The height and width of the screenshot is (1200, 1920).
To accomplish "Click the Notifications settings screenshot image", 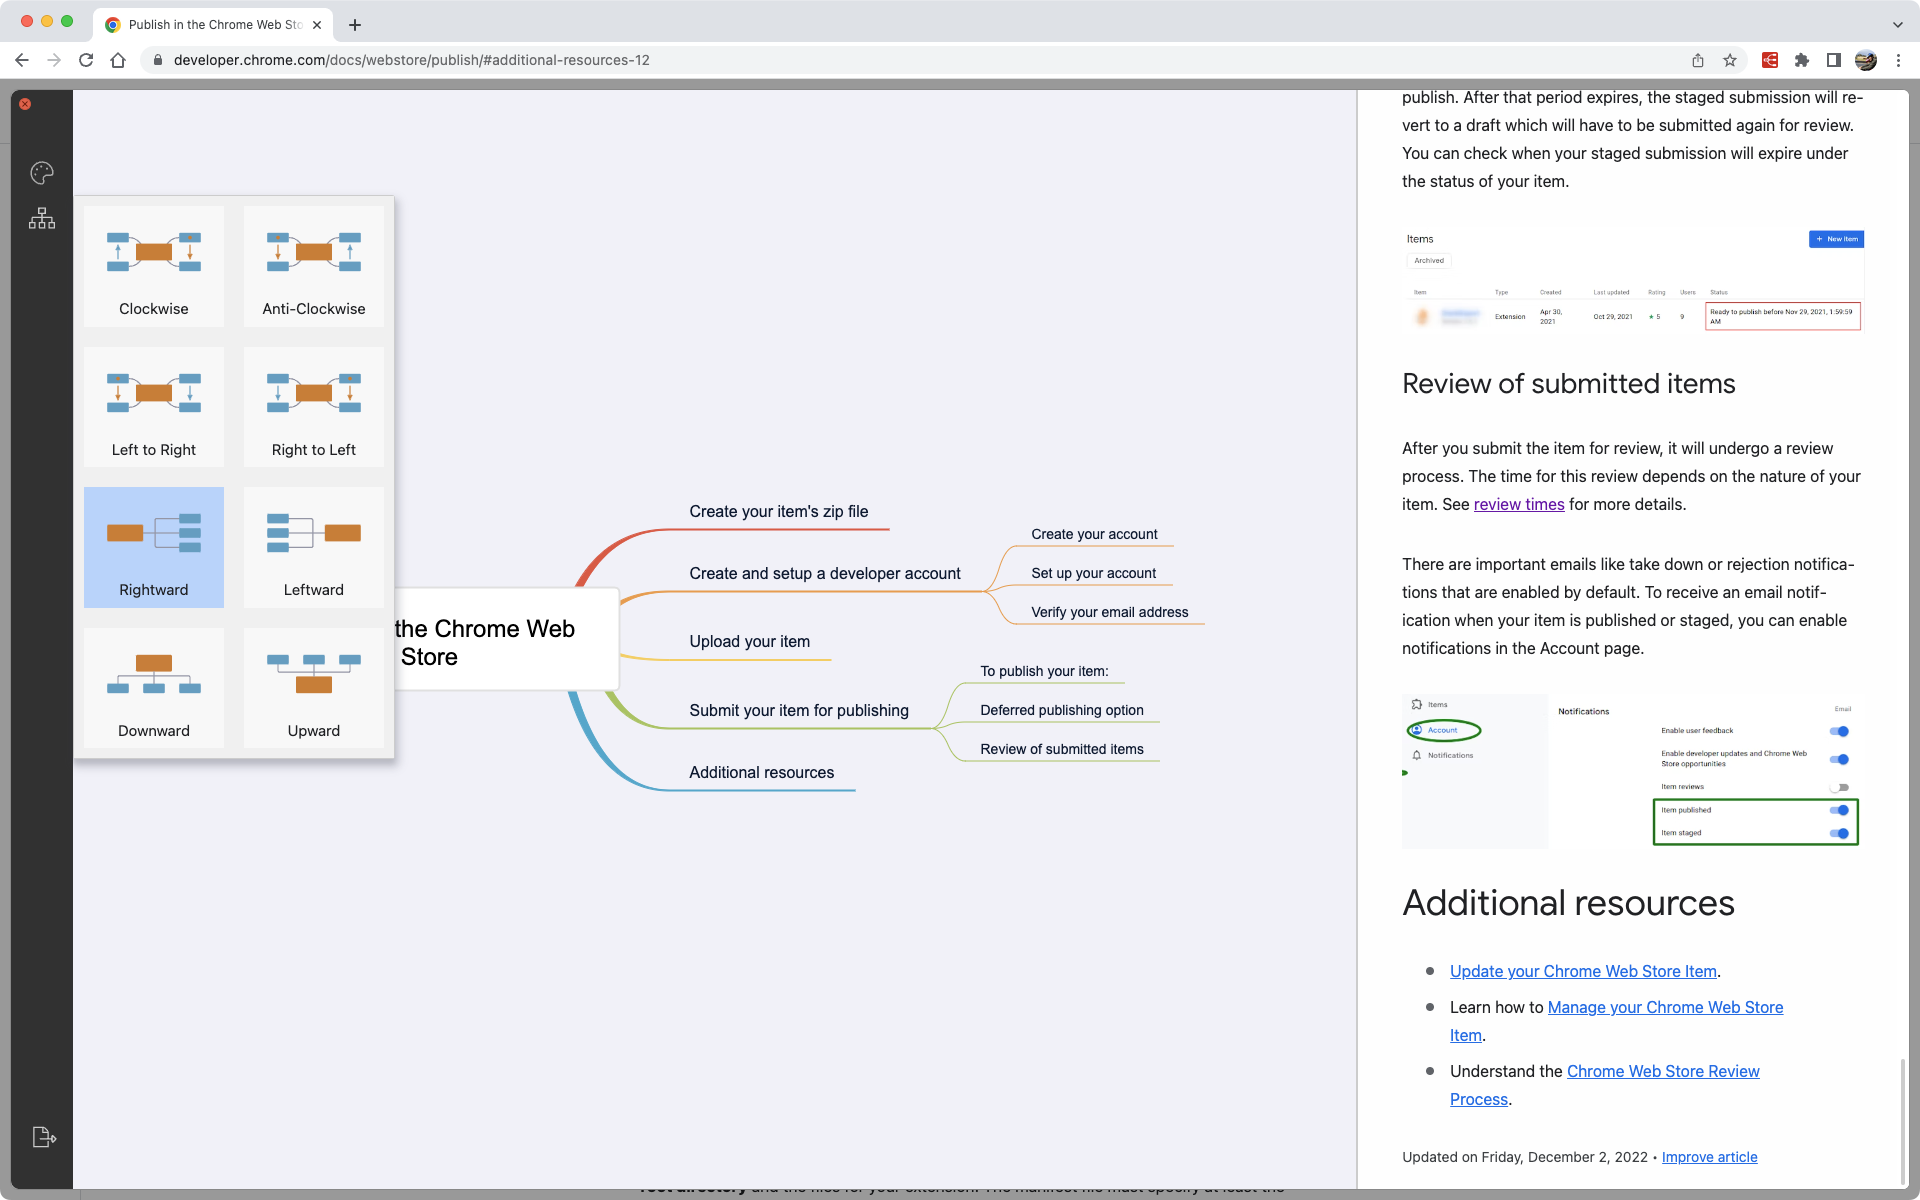I will 1632,771.
